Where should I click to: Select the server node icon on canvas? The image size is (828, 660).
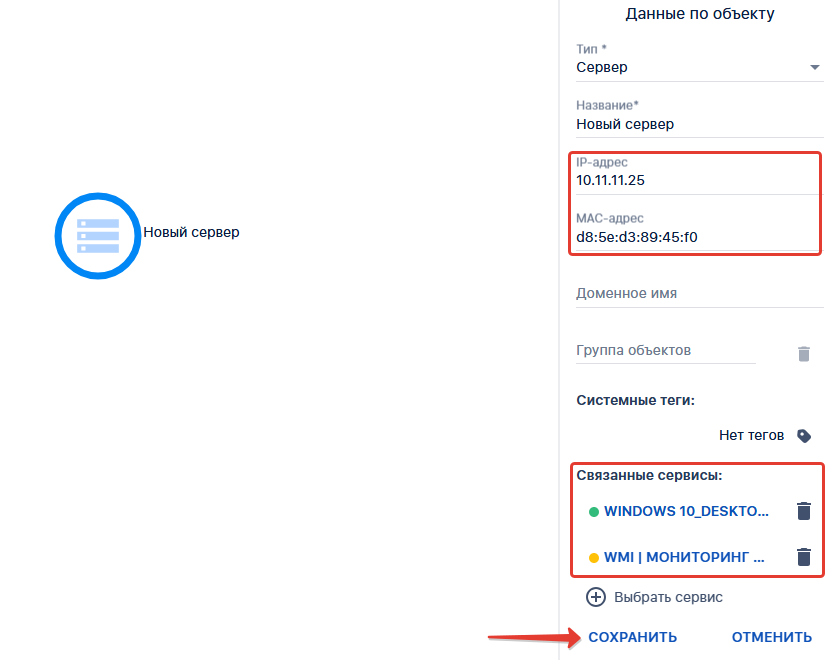pyautogui.click(x=97, y=235)
